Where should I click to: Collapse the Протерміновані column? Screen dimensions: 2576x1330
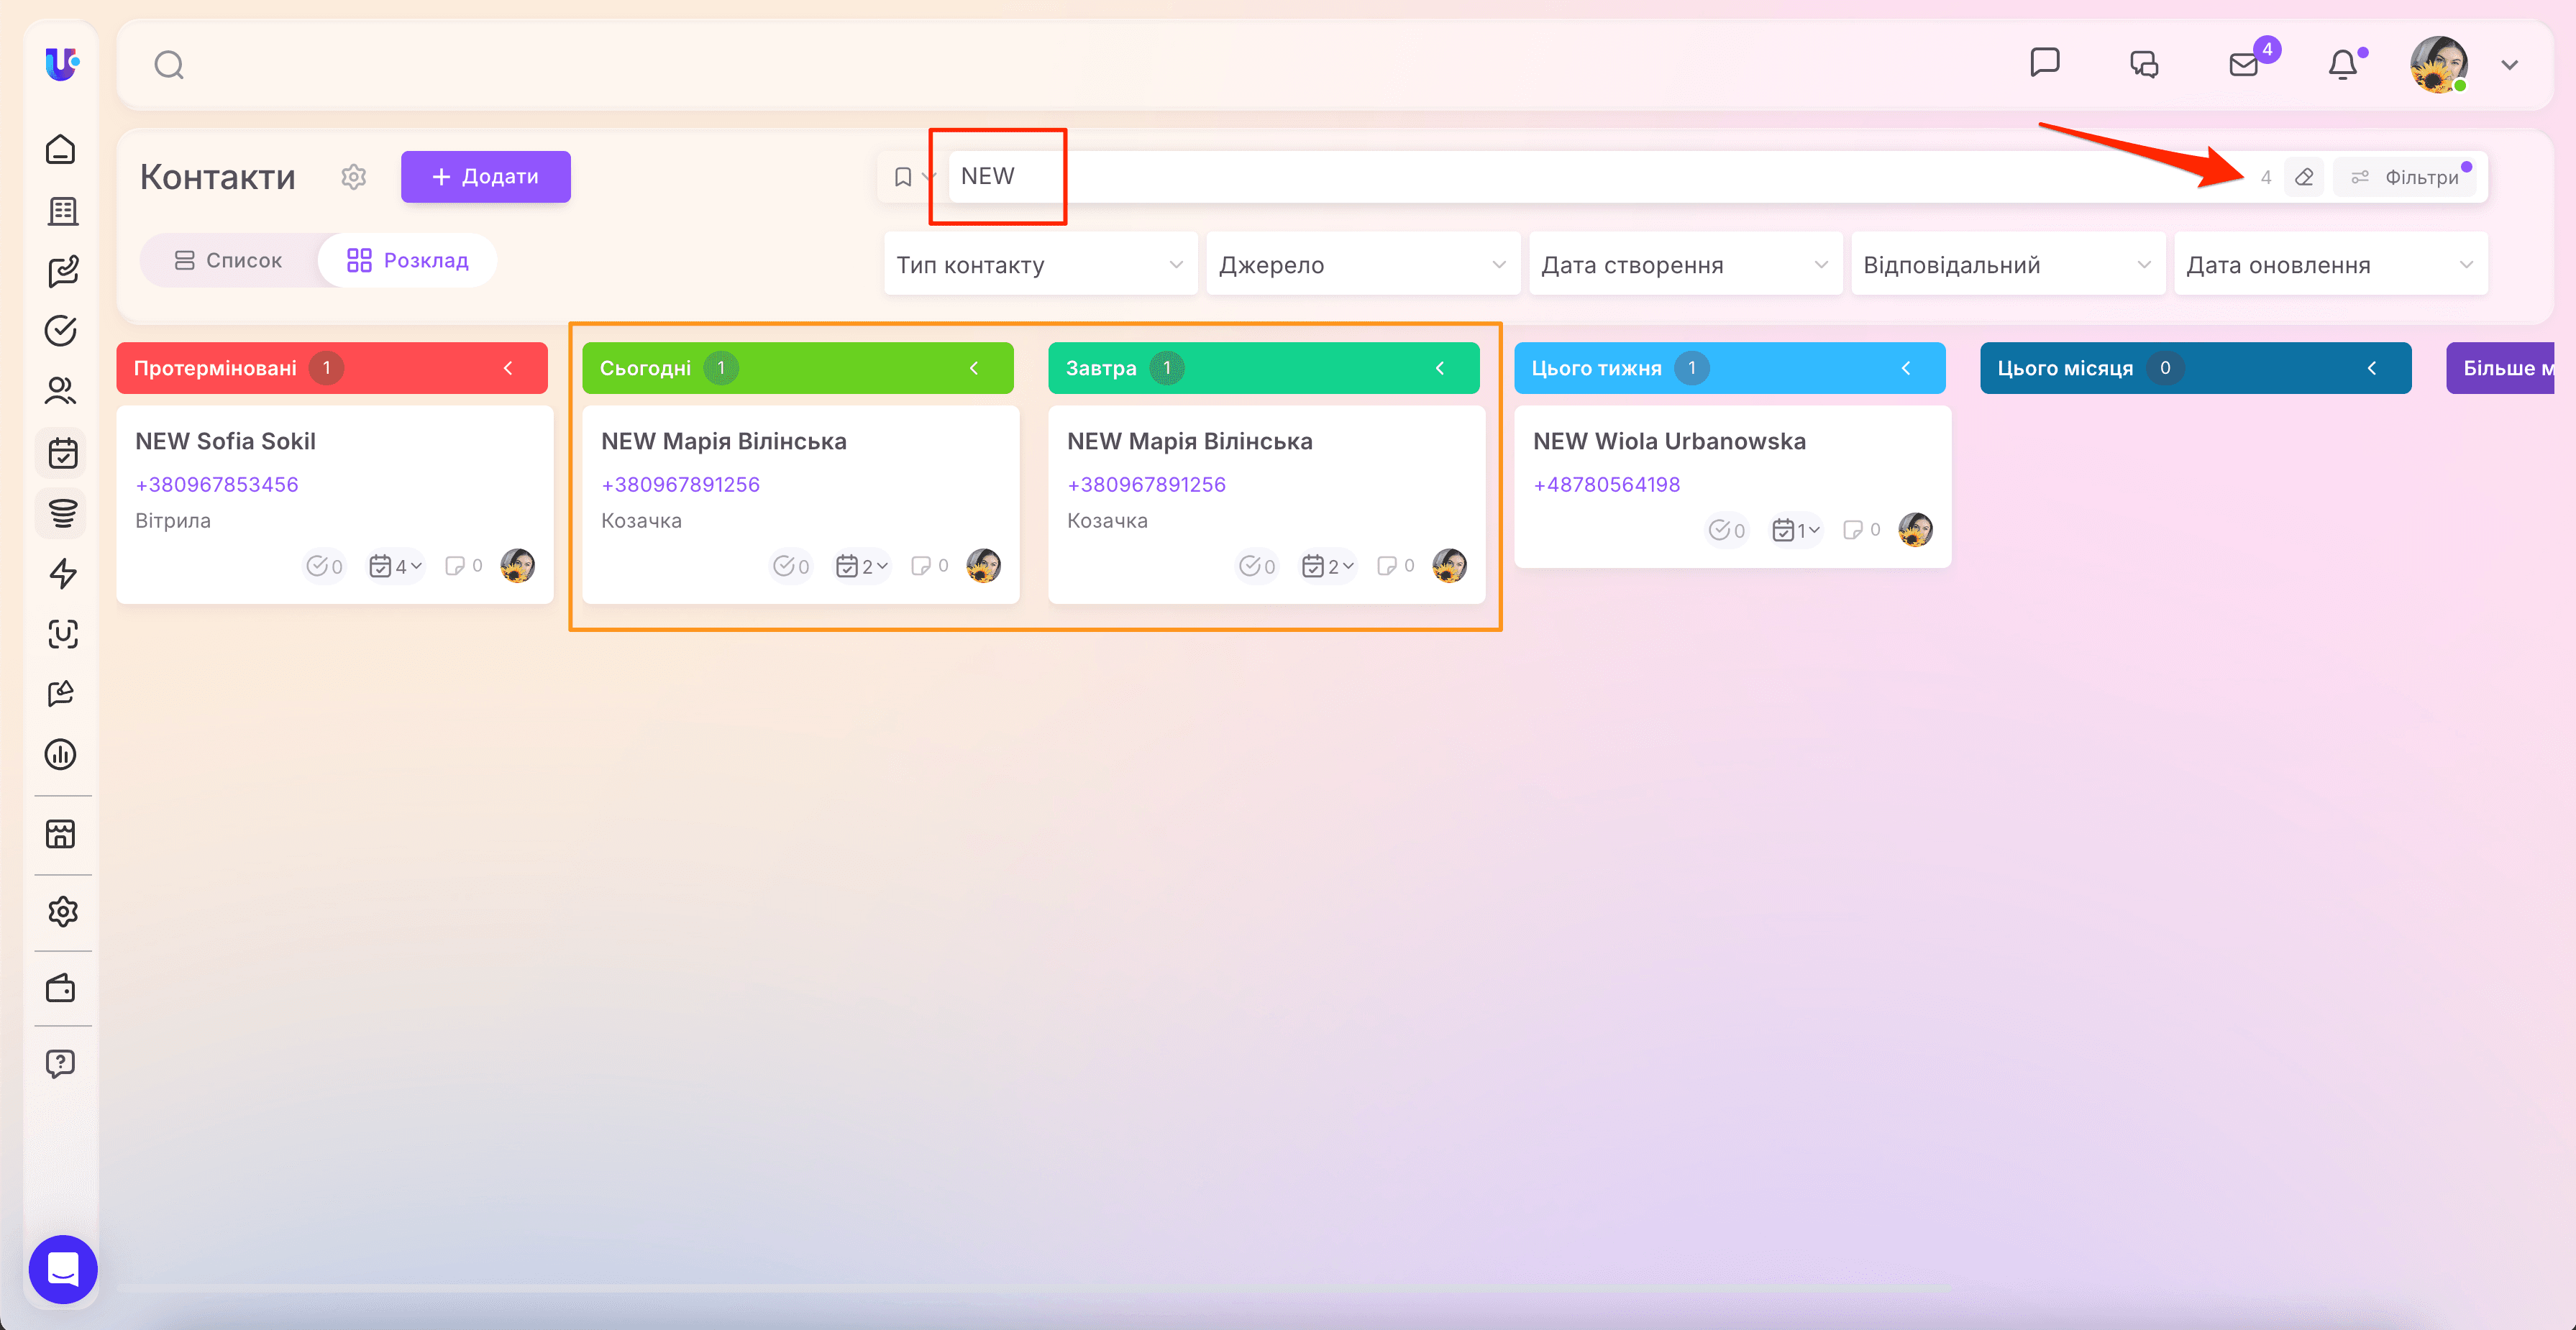point(508,368)
